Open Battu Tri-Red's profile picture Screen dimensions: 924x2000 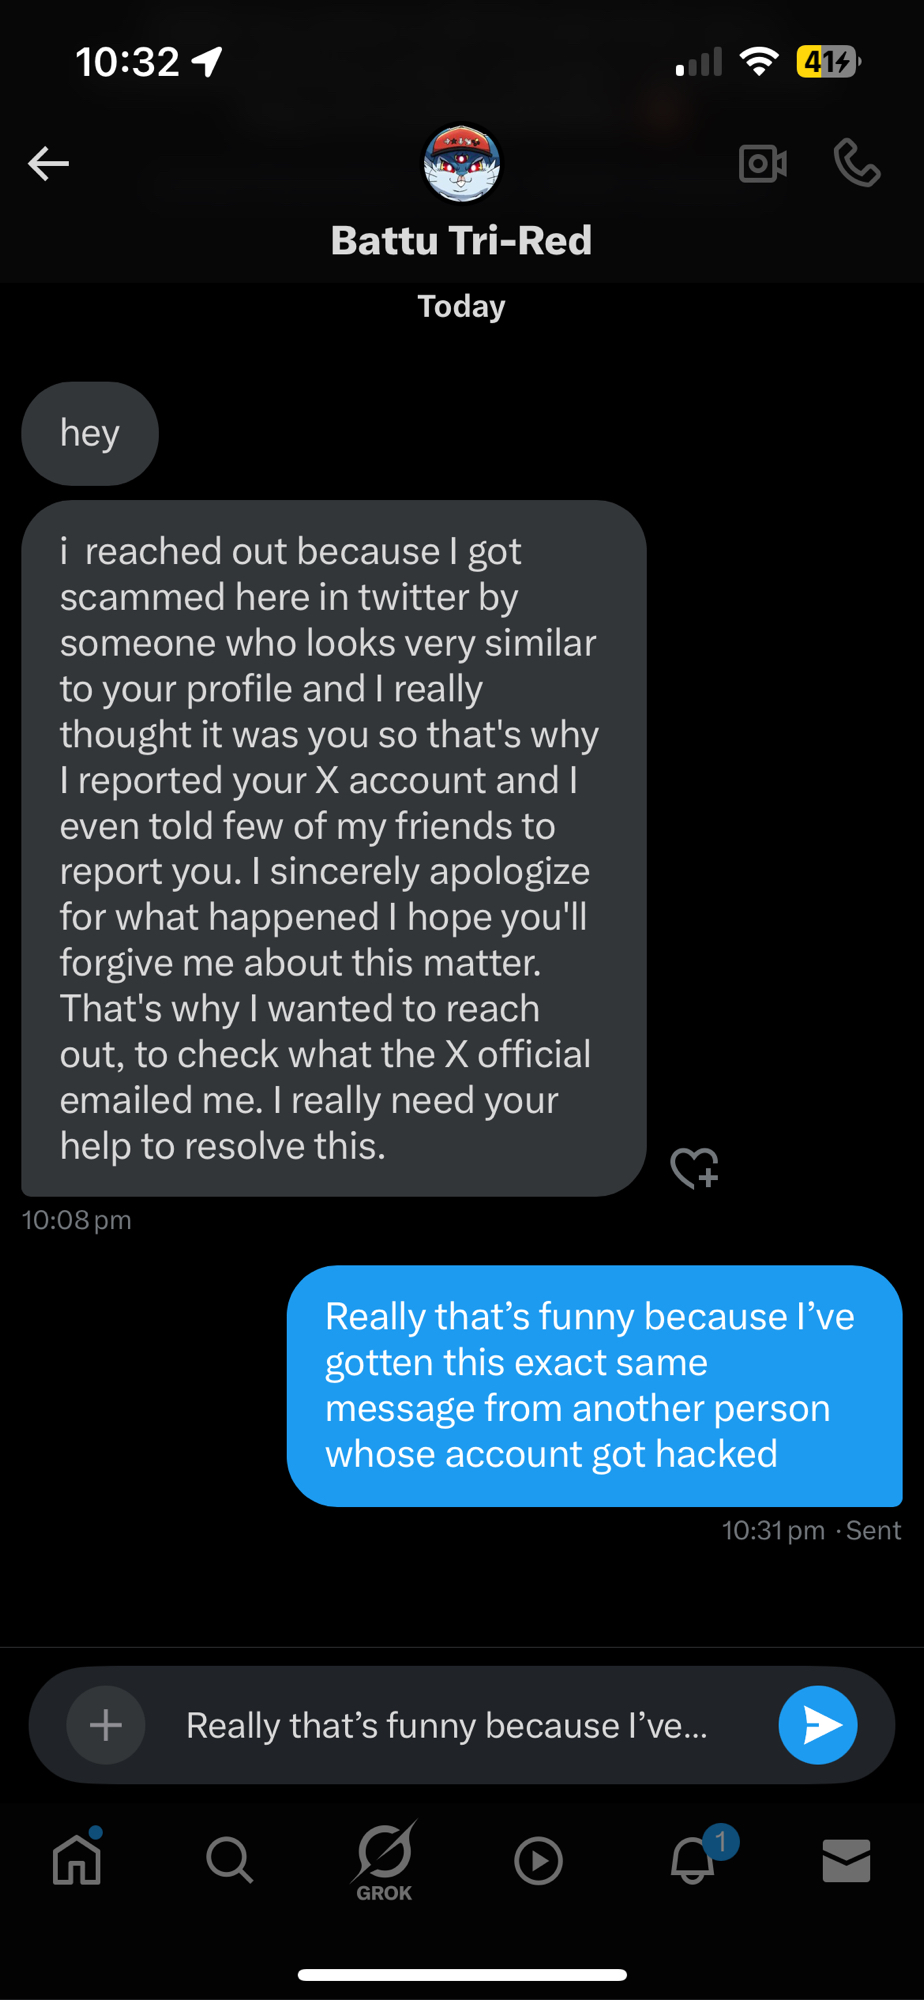point(461,163)
